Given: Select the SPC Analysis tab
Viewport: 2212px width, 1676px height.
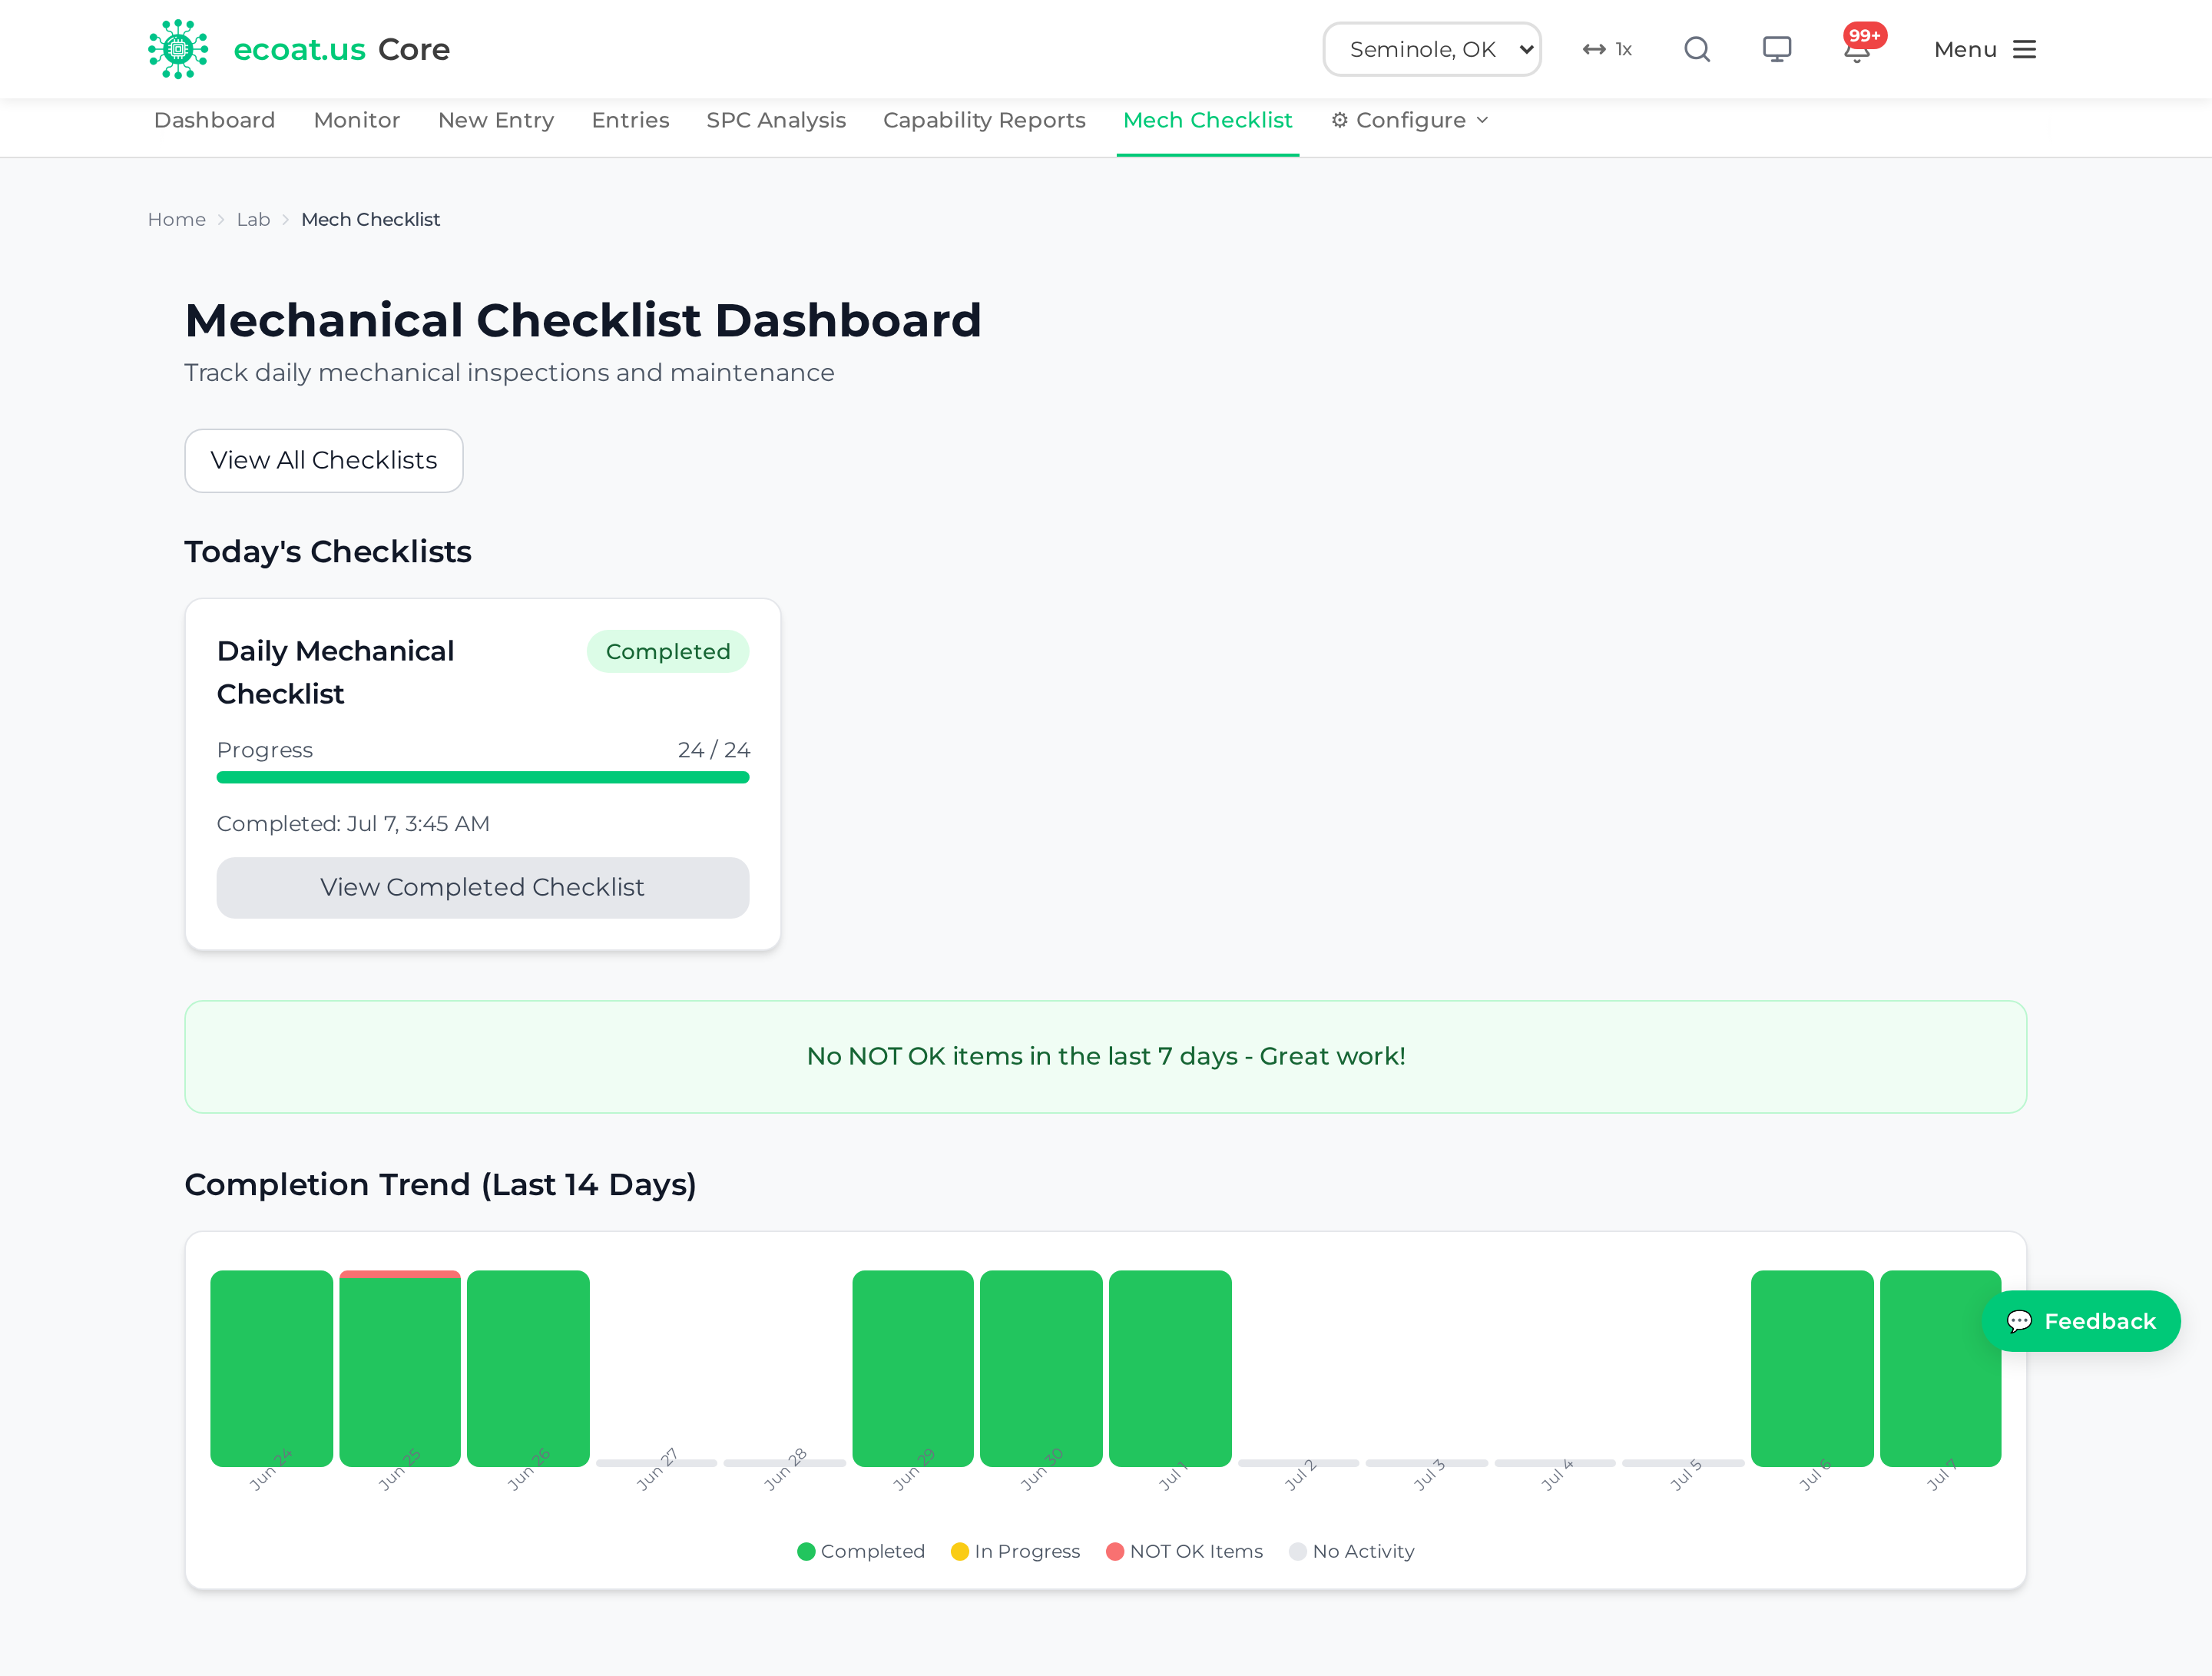Looking at the screenshot, I should (x=776, y=120).
